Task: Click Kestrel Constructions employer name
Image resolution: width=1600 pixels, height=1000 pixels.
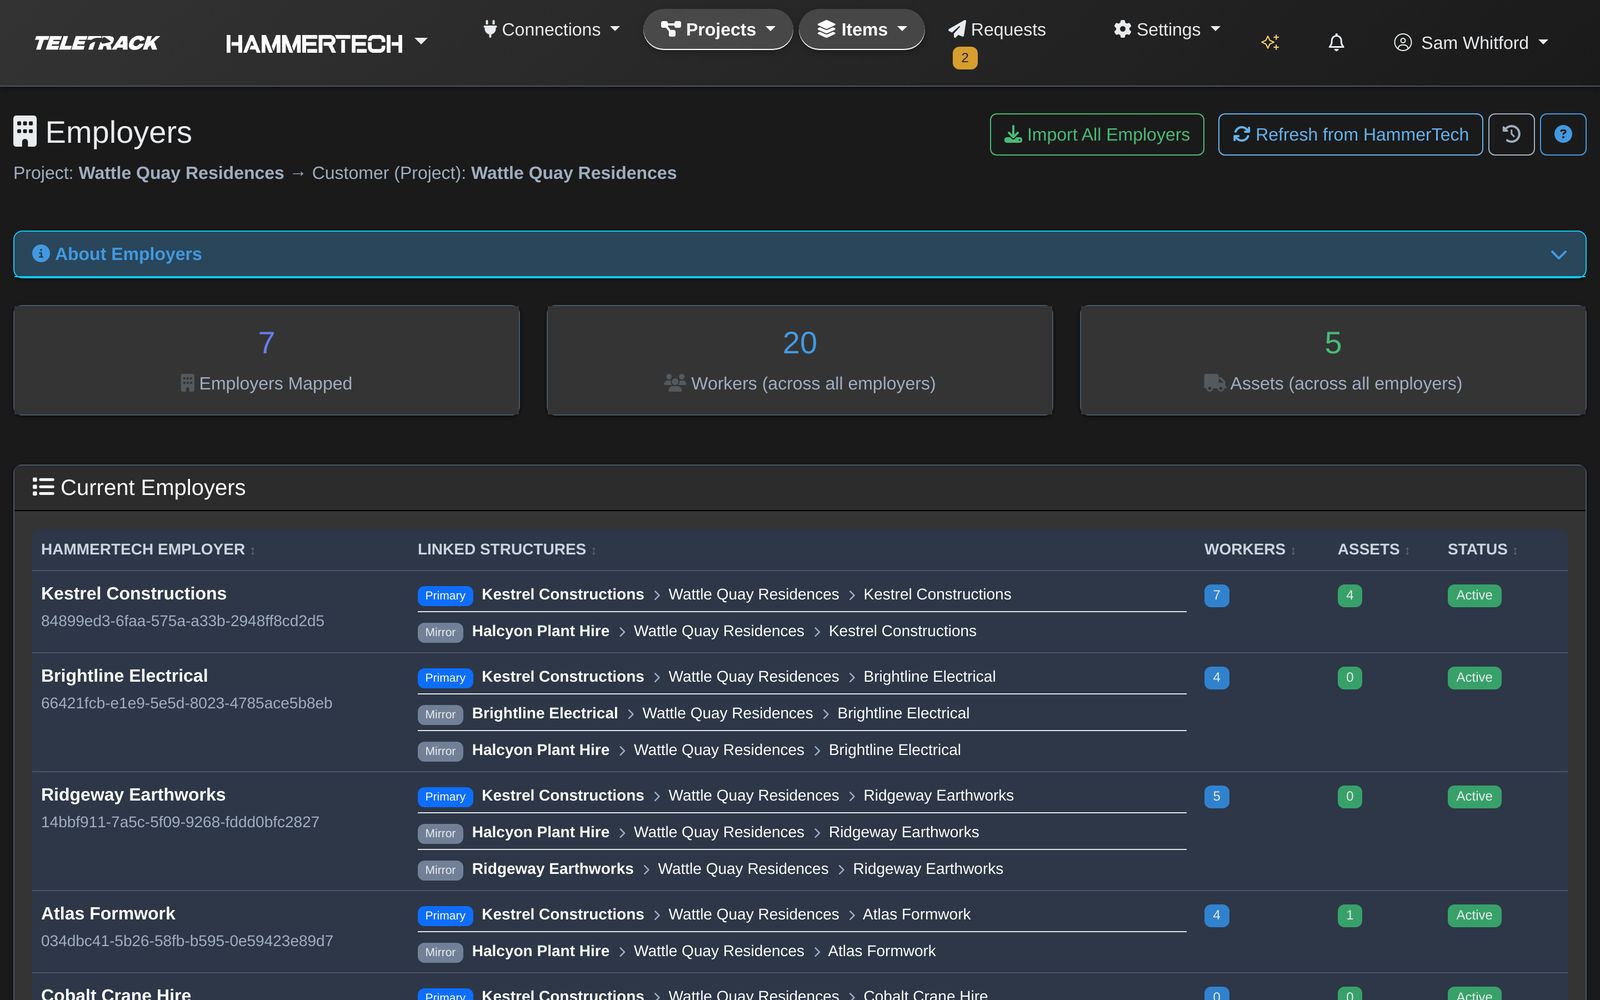Action: (134, 593)
